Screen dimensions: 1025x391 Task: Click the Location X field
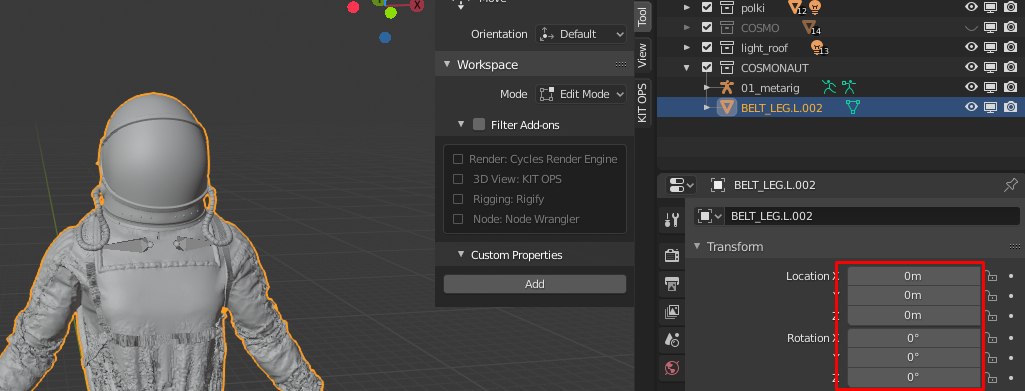coord(913,277)
